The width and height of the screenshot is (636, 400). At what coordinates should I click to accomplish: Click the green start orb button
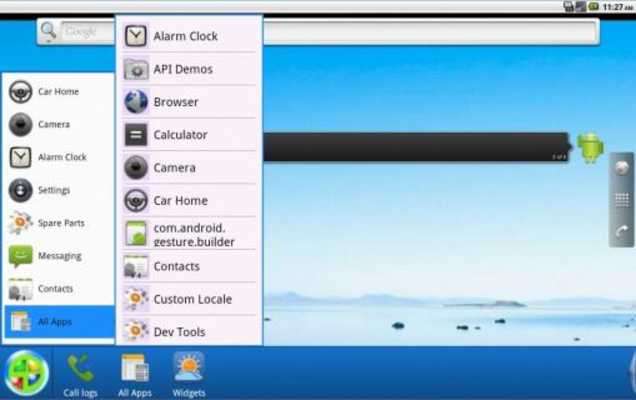point(26,374)
